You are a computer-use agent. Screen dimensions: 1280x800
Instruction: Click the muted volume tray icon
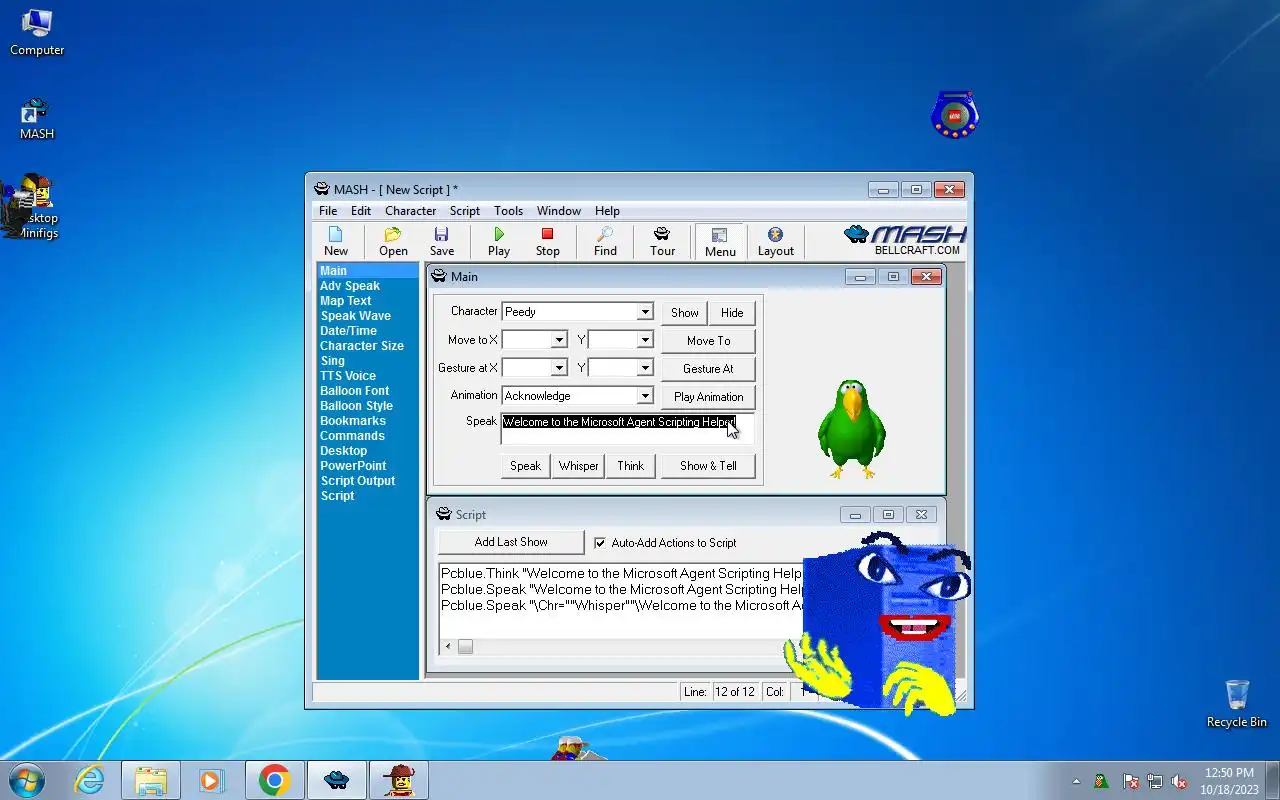click(x=1179, y=781)
